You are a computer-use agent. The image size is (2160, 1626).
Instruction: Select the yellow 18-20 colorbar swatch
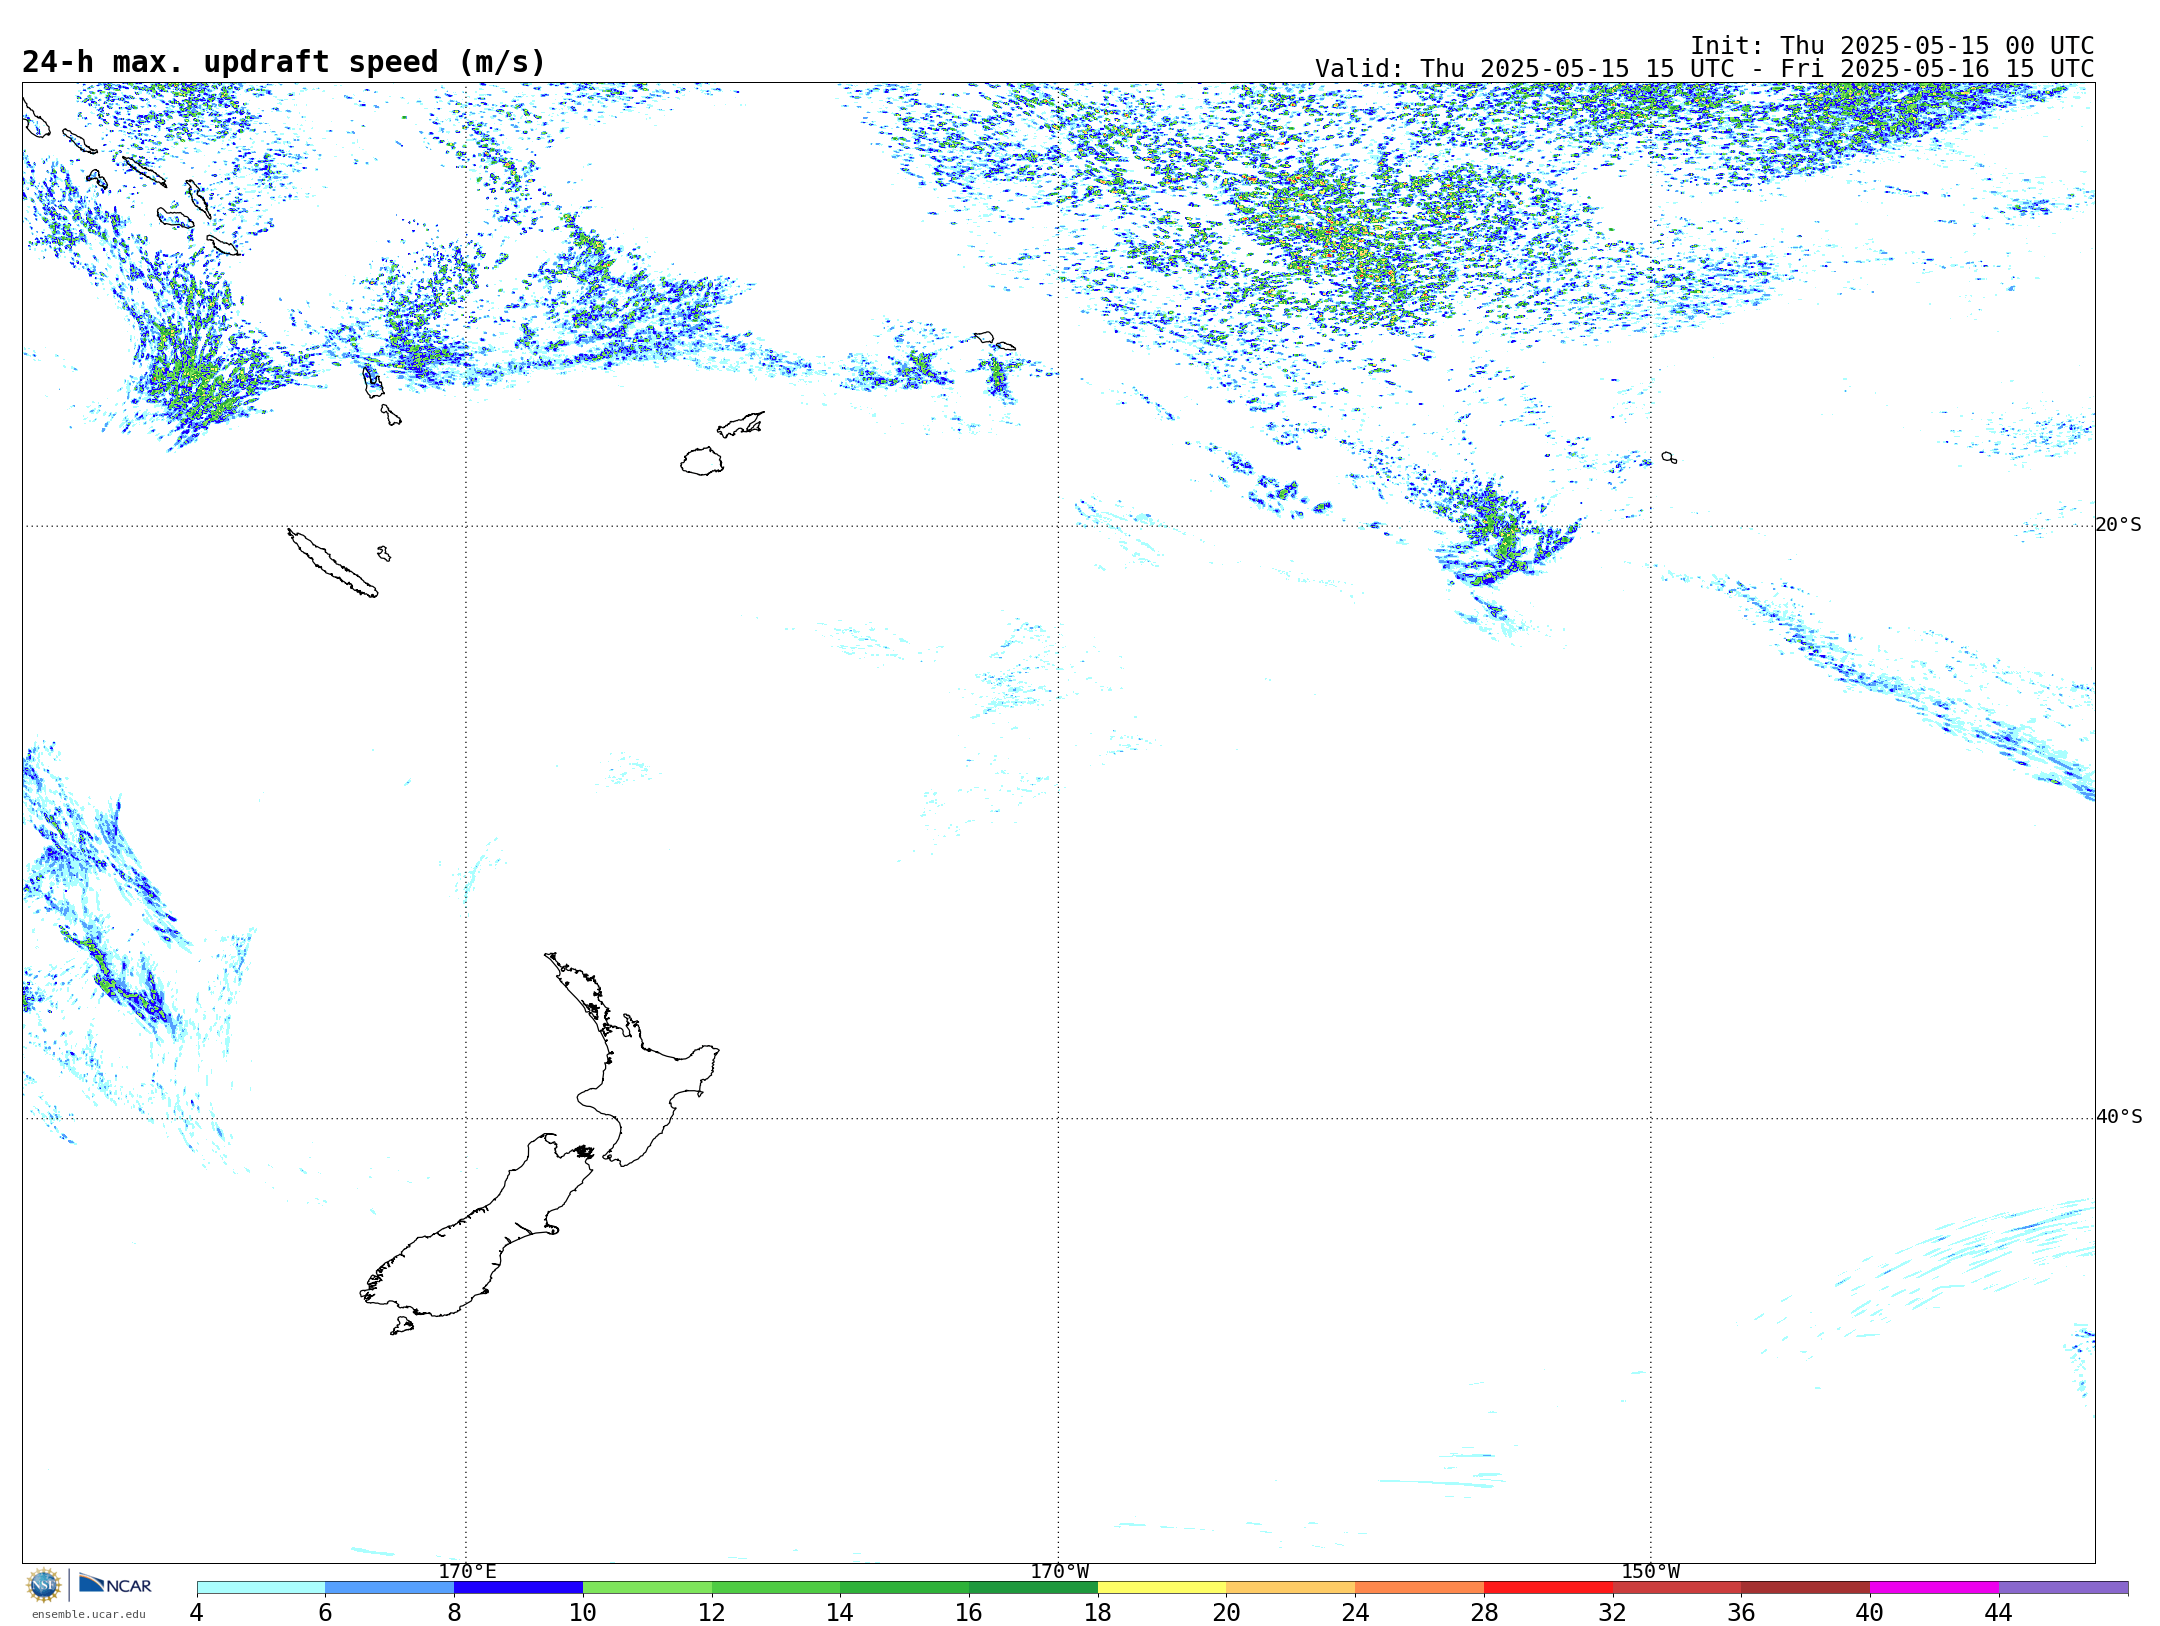pyautogui.click(x=1162, y=1587)
